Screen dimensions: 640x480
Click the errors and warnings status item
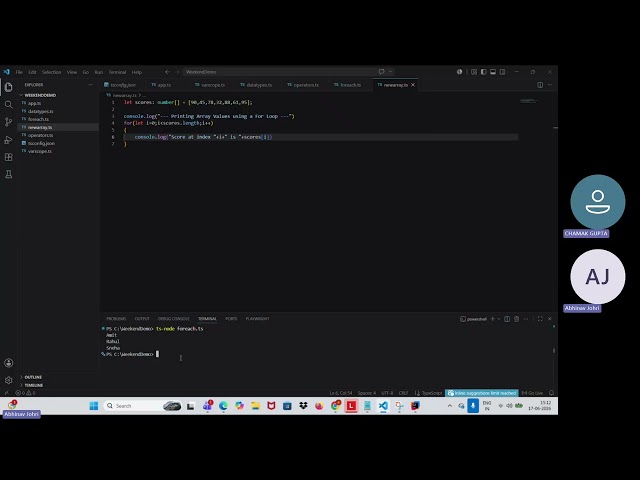tap(25, 393)
